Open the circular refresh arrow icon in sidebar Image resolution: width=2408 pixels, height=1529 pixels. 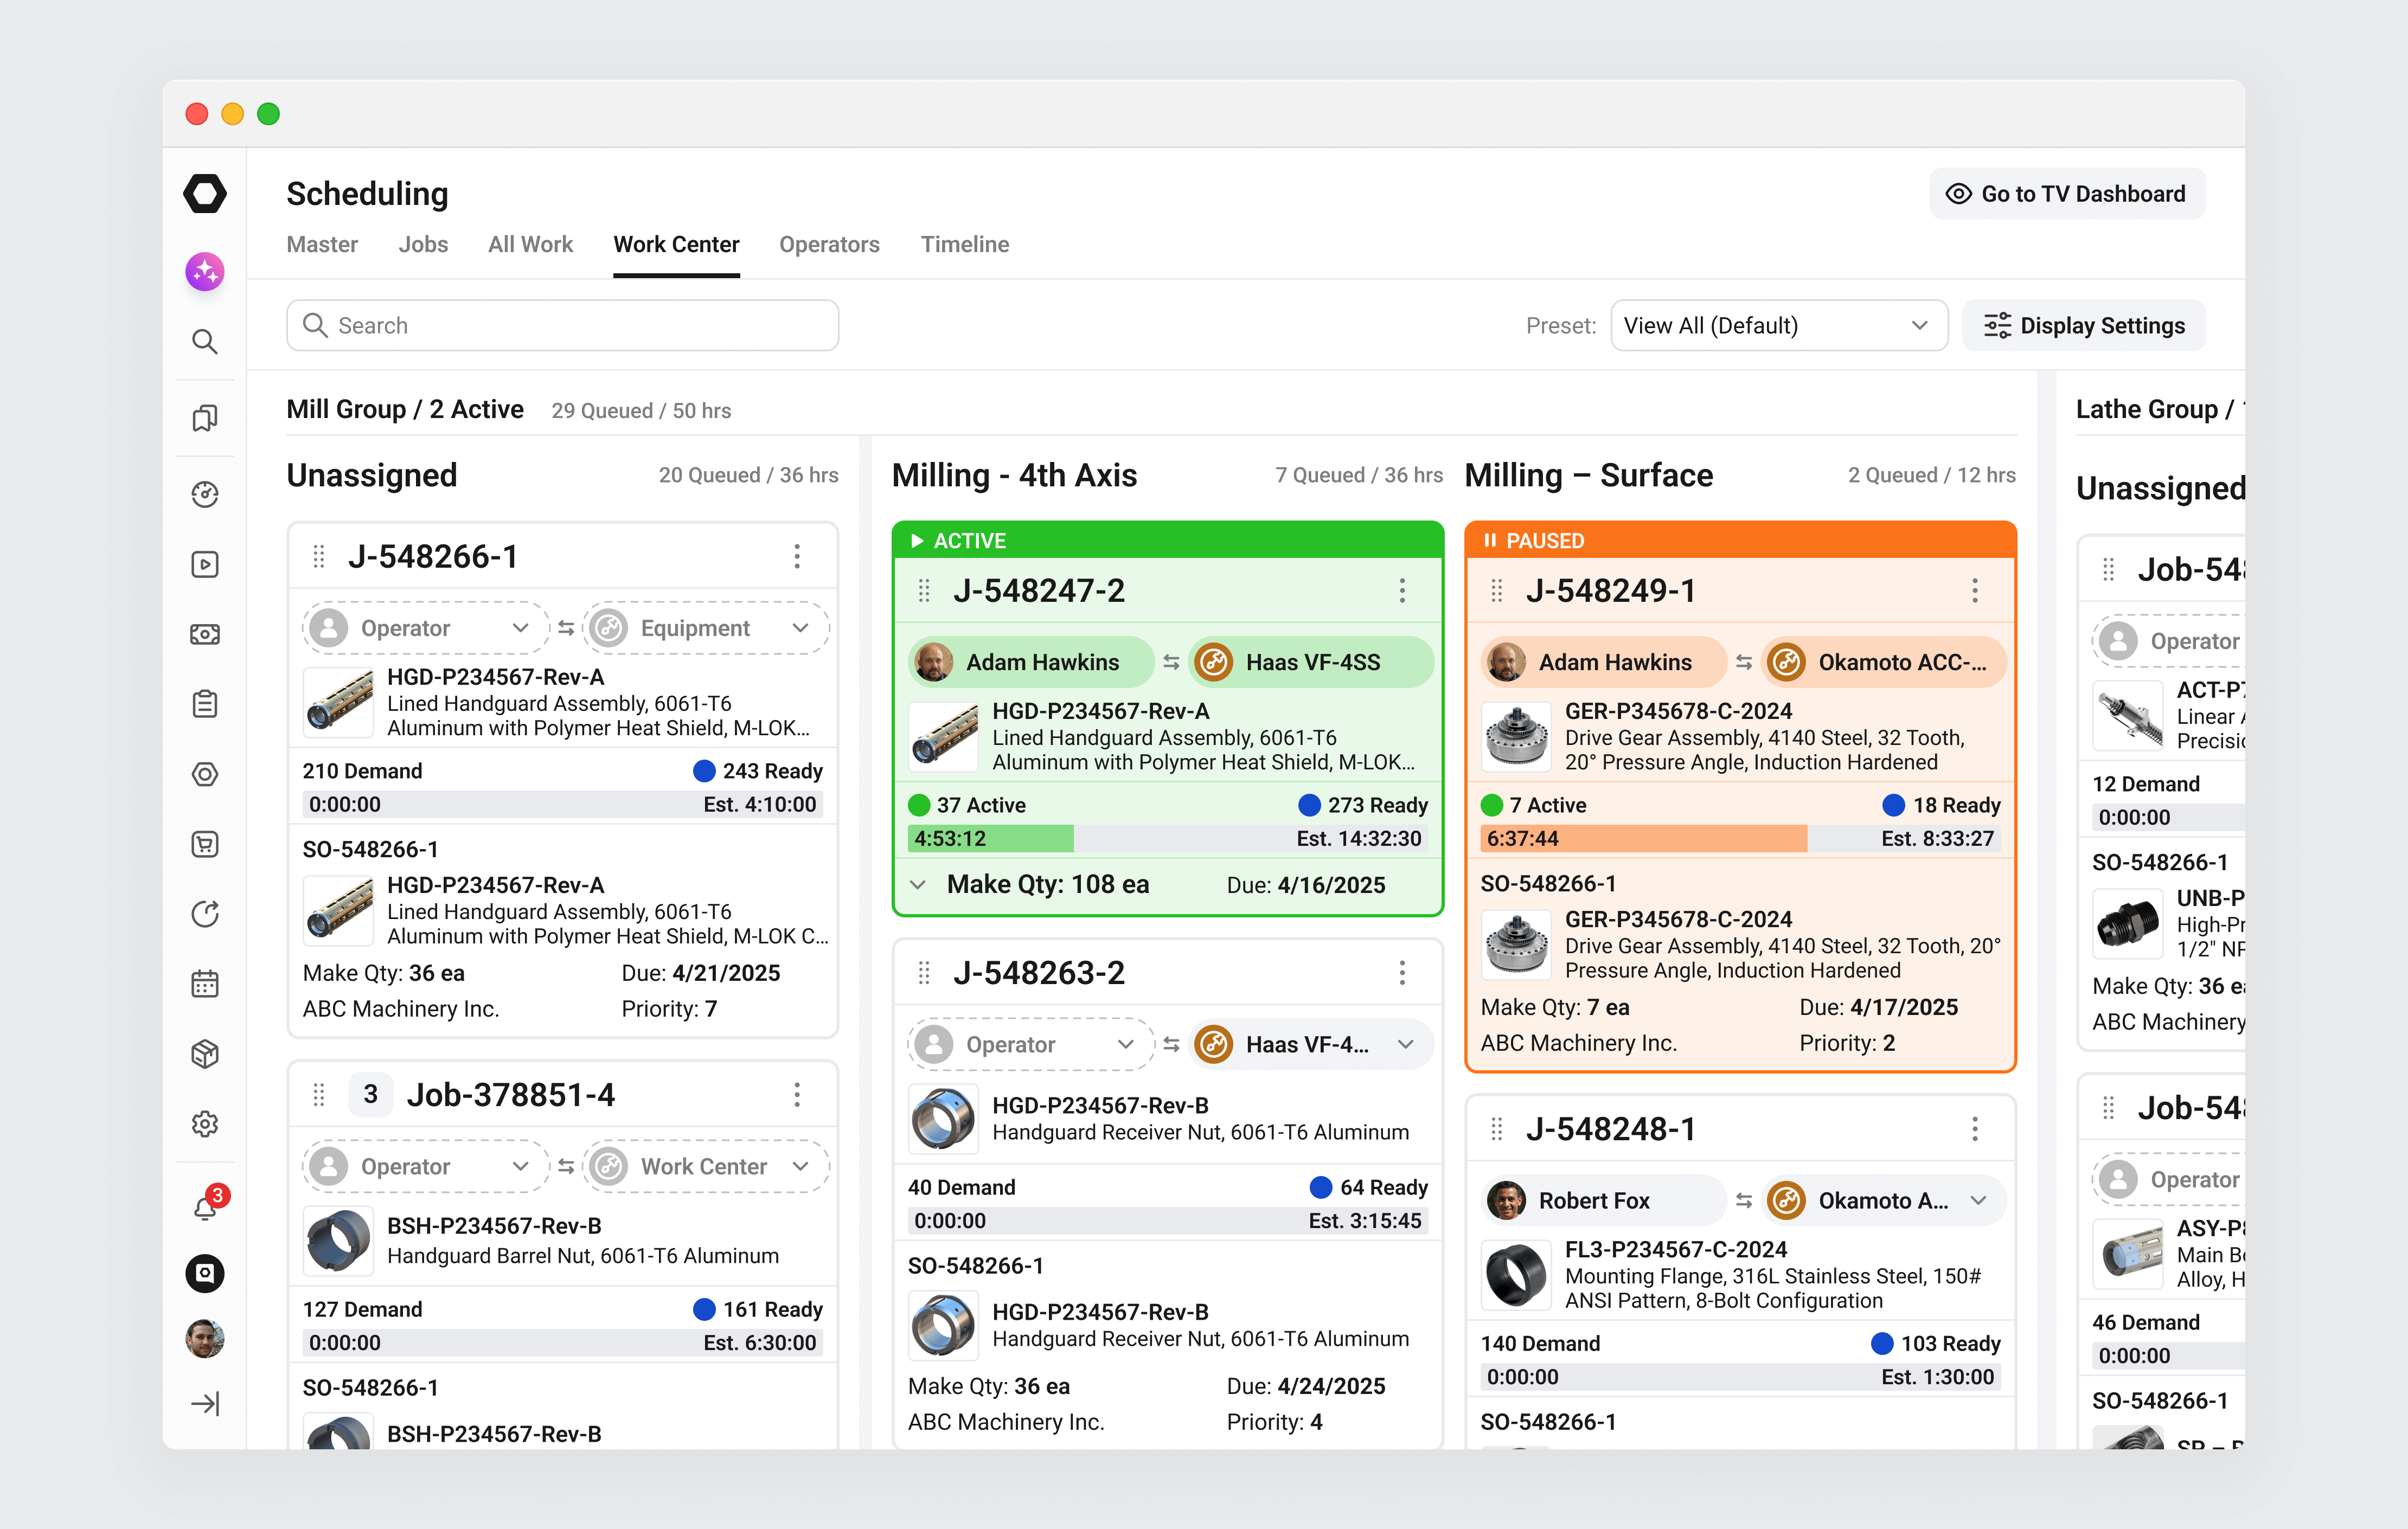point(205,914)
